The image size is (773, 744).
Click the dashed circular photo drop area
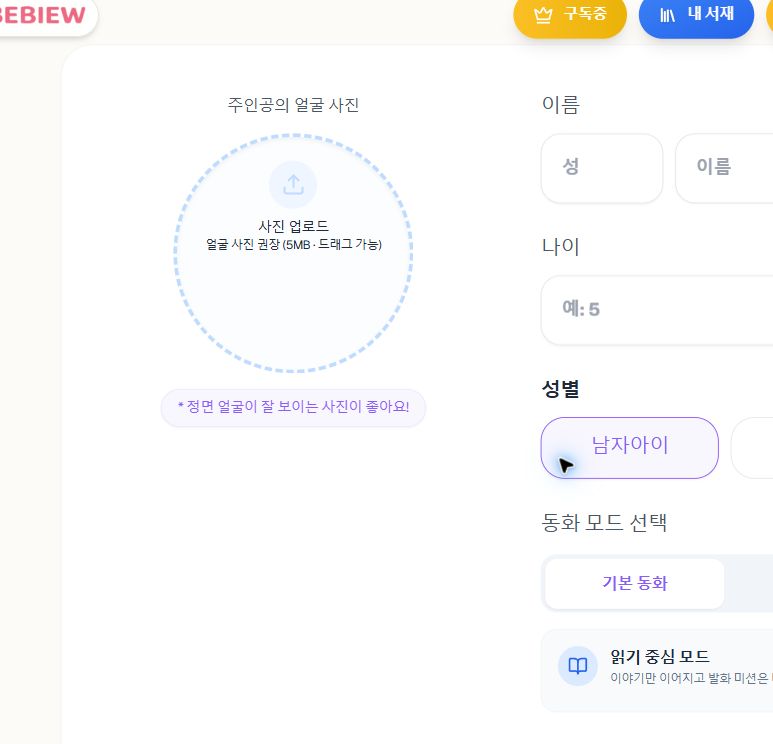point(293,252)
